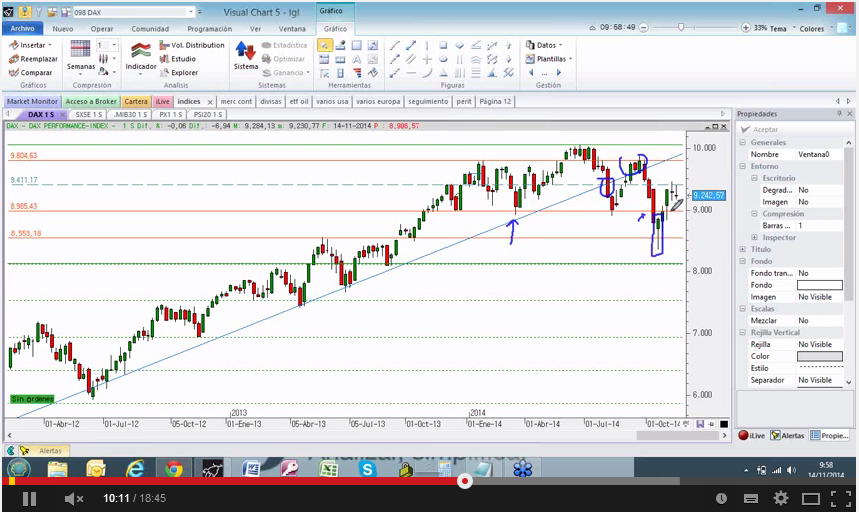The width and height of the screenshot is (859, 512).
Task: Collapse the Generales property group
Action: (x=743, y=142)
